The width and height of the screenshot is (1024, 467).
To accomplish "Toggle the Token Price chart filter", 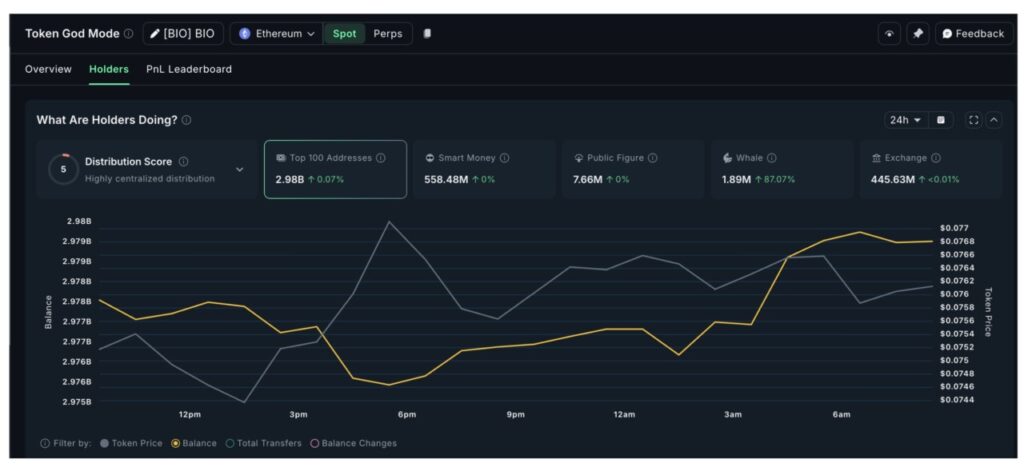I will [131, 443].
